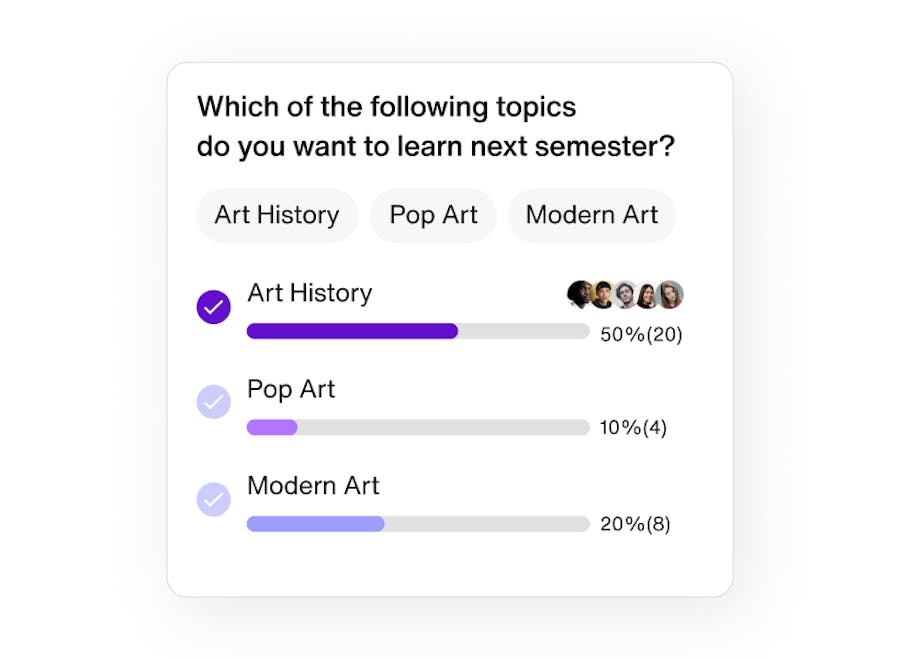Open the Pop Art filter chip

[x=433, y=215]
